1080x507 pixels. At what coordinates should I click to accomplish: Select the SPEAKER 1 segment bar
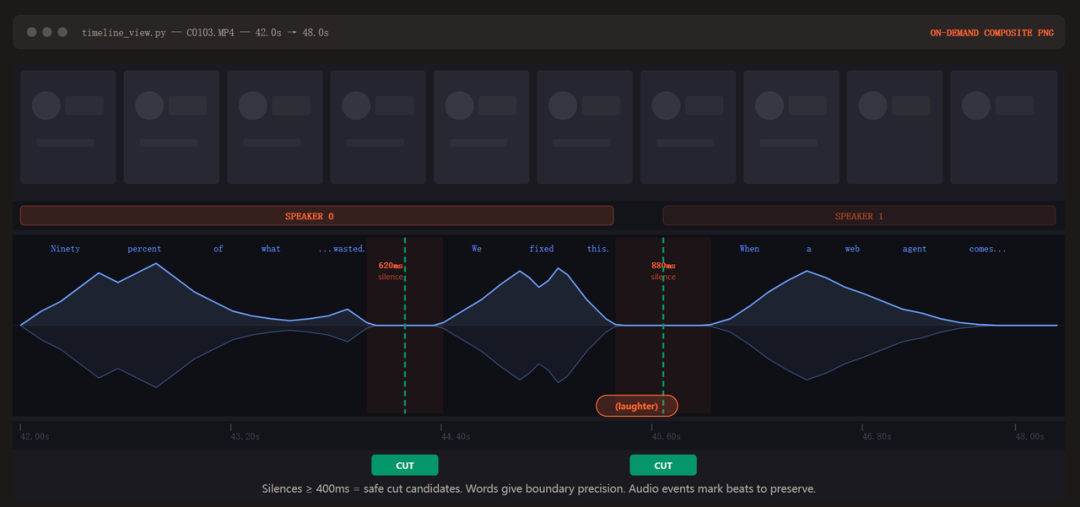(859, 216)
